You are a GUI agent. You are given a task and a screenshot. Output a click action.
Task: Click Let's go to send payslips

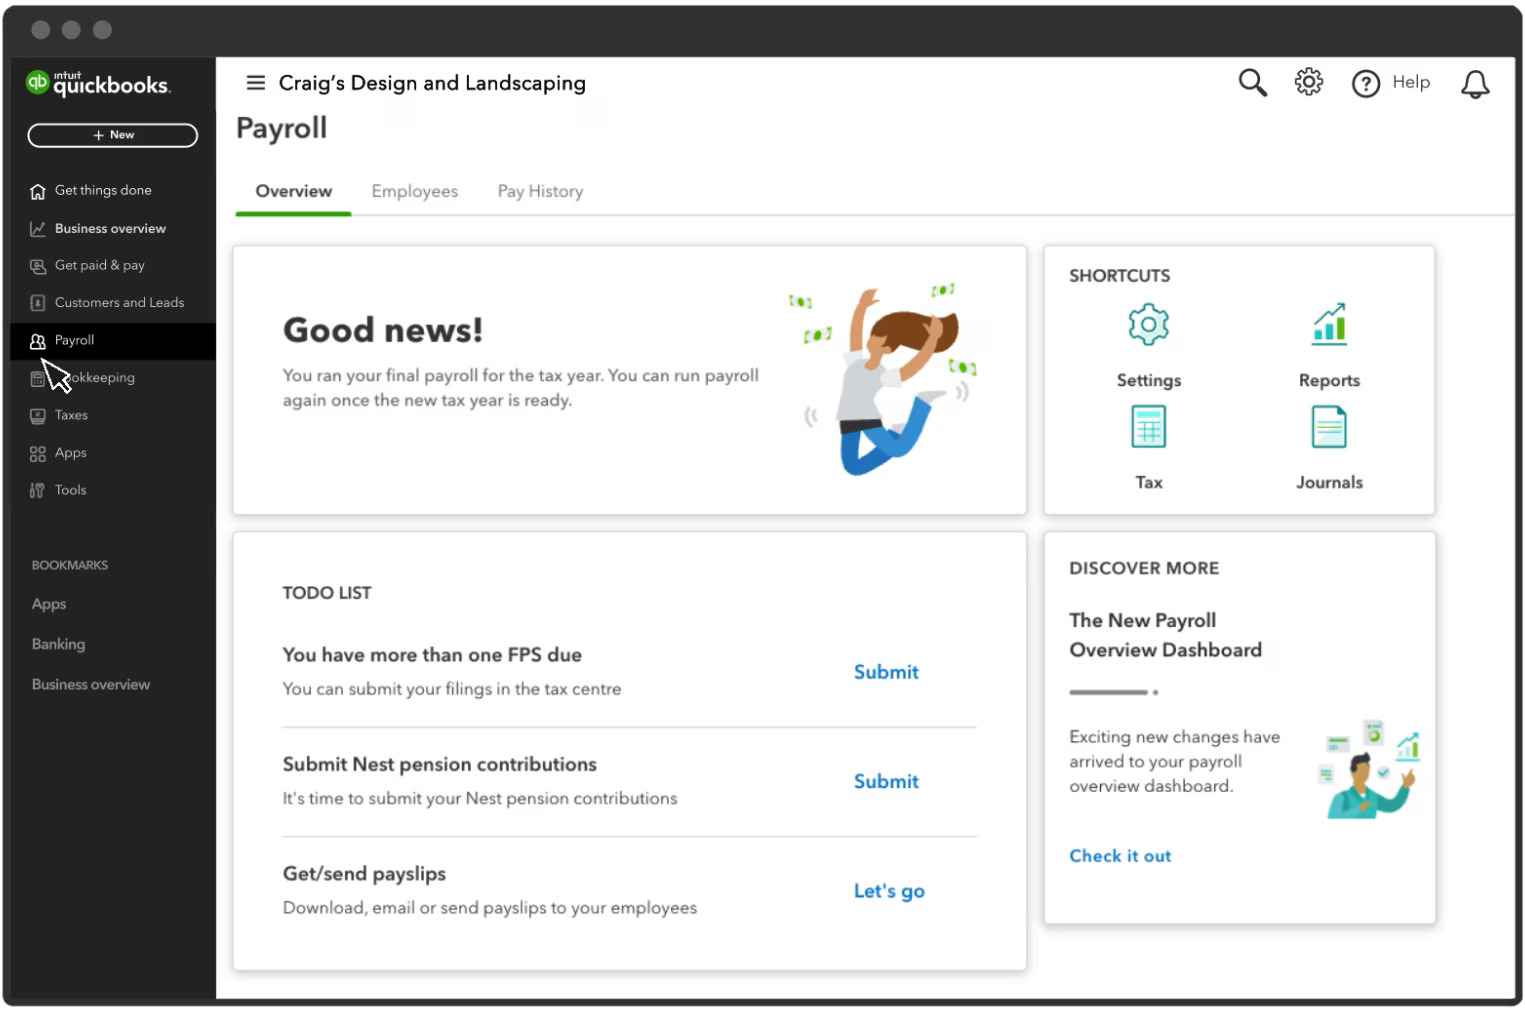(888, 891)
